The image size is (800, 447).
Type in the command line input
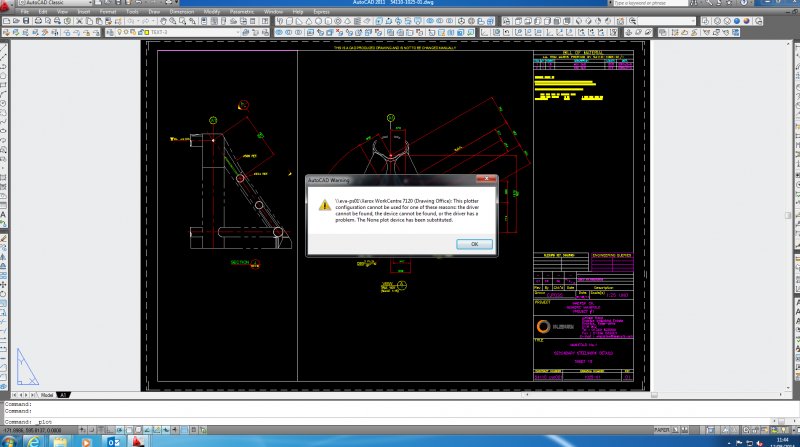(200, 422)
